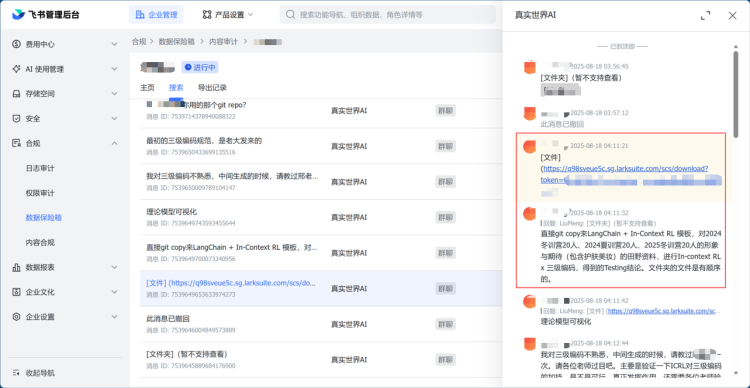
Task: Expand the AI 使用管理 chevron
Action: tap(114, 69)
